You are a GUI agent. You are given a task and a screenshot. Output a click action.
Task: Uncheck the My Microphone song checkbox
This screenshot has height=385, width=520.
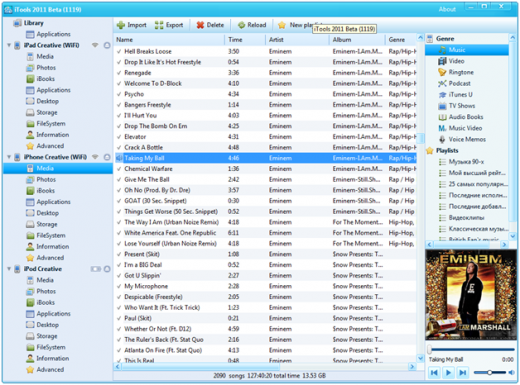point(119,286)
